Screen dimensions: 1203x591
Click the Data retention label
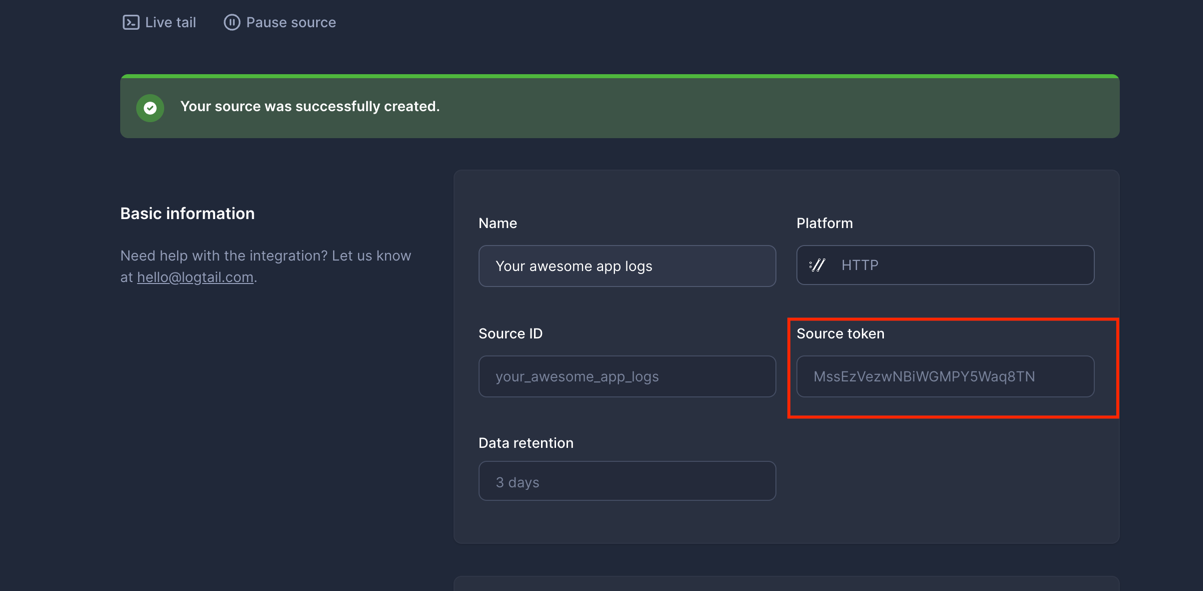tap(526, 442)
